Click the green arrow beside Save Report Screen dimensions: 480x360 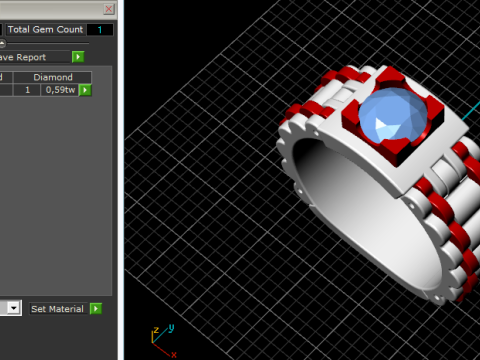78,57
